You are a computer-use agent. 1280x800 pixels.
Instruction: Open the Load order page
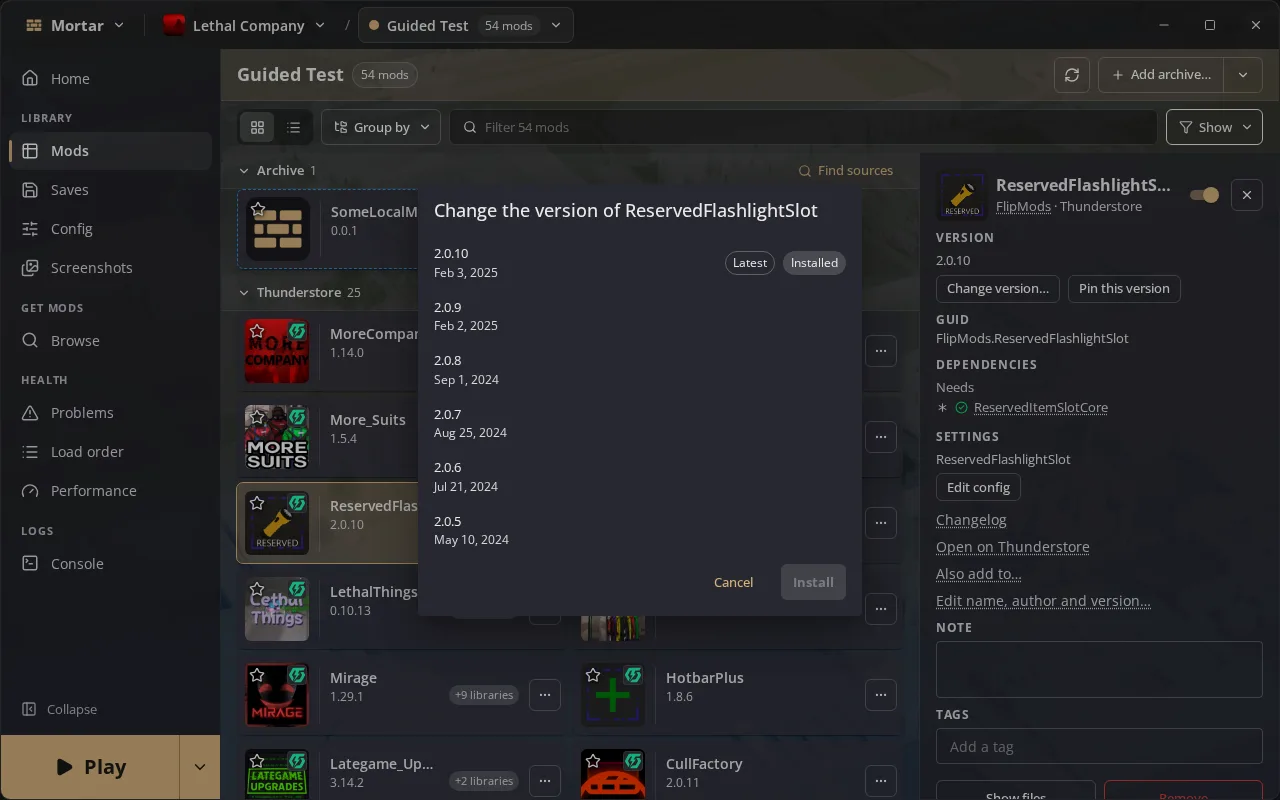click(110, 451)
